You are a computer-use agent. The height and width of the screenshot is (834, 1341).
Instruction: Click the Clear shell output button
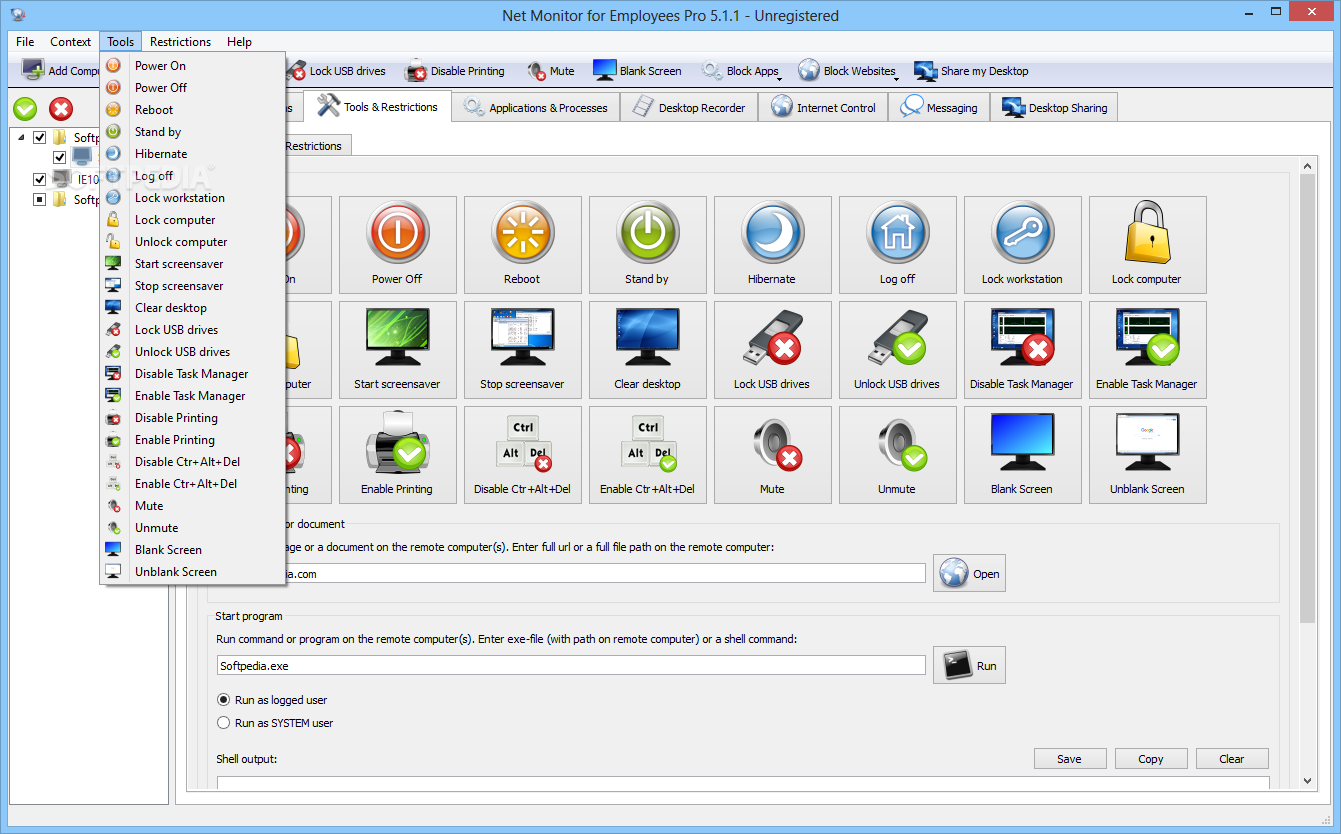pyautogui.click(x=1232, y=759)
